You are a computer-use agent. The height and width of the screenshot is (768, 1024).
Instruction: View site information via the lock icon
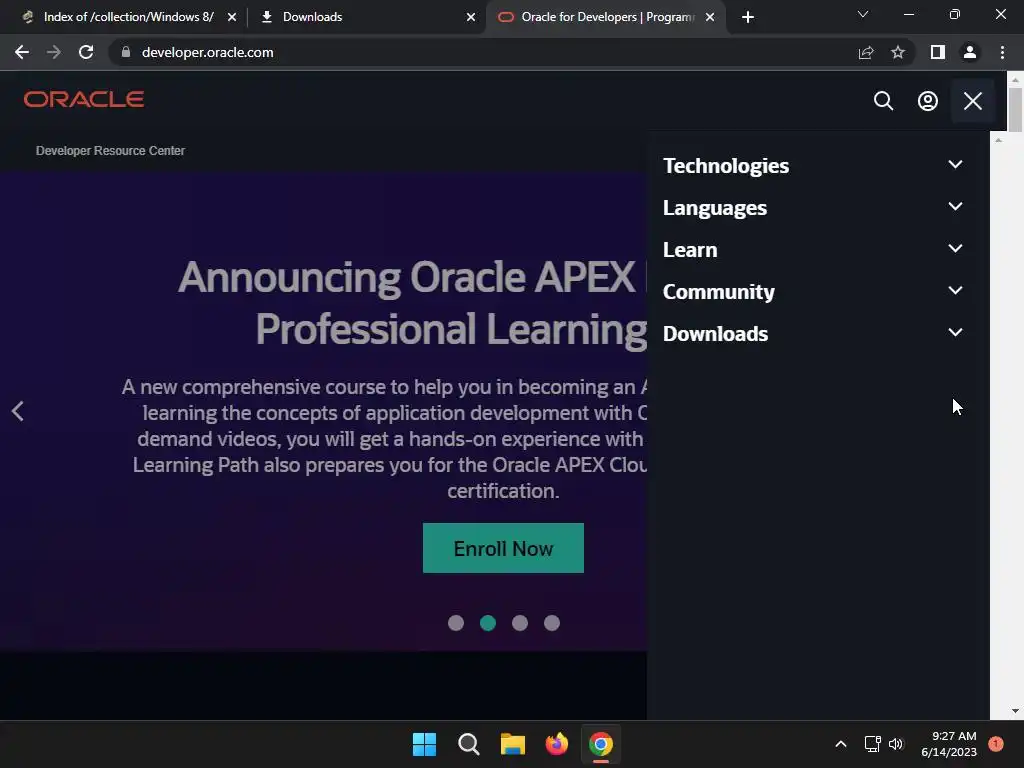pyautogui.click(x=126, y=52)
